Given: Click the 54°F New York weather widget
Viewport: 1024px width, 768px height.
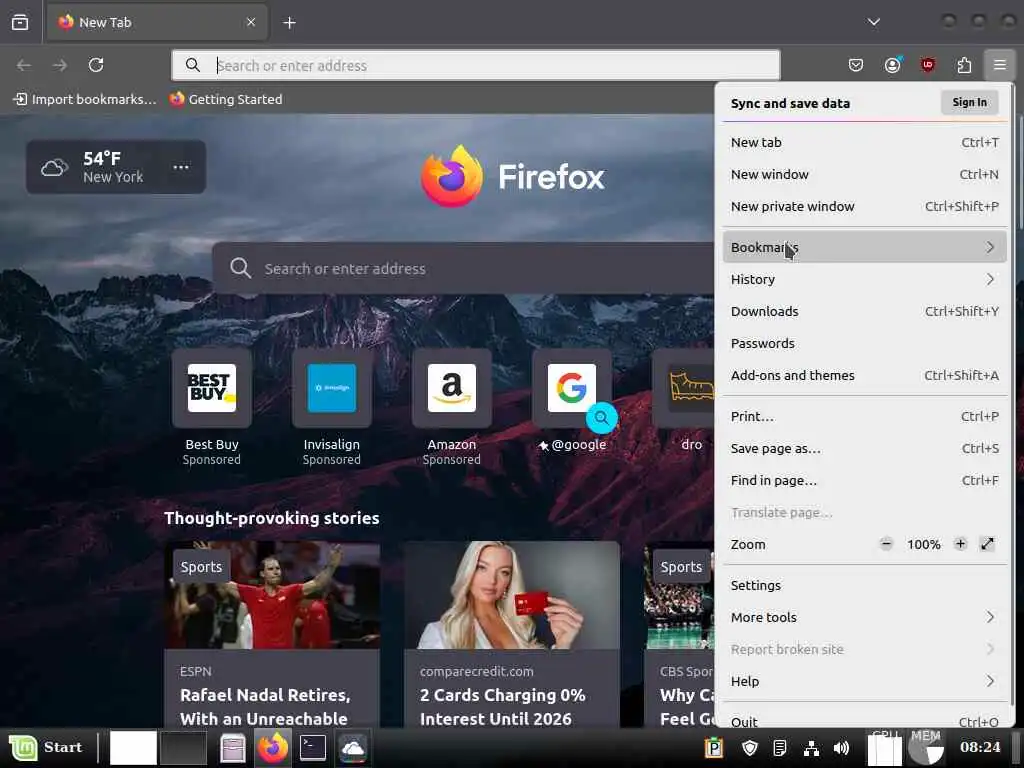Looking at the screenshot, I should coord(116,167).
